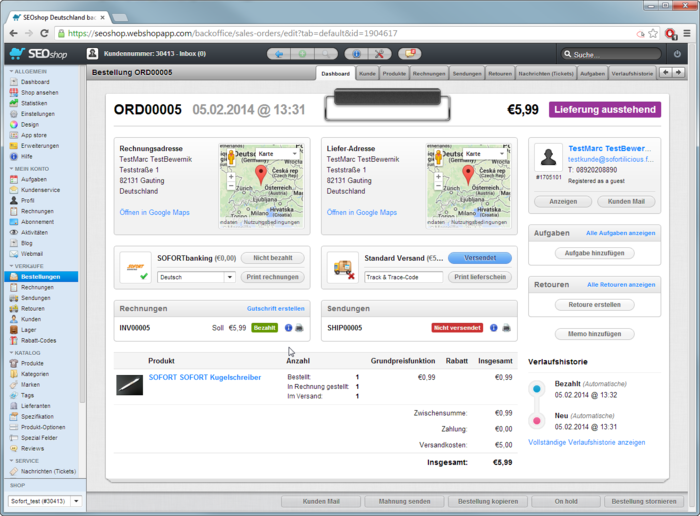Click the info icon next to INV00005
This screenshot has height=516, width=700.
(288, 328)
